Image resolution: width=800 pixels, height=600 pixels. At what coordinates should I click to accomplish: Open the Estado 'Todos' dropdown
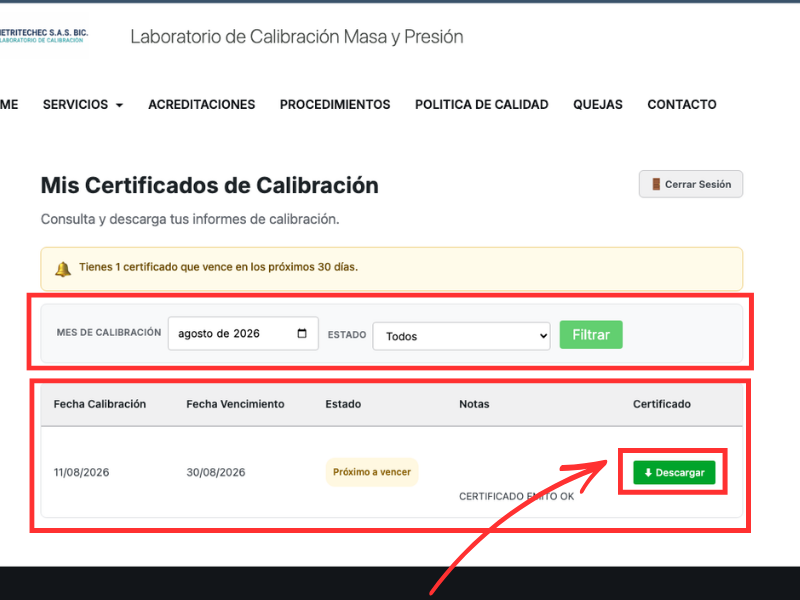[461, 336]
